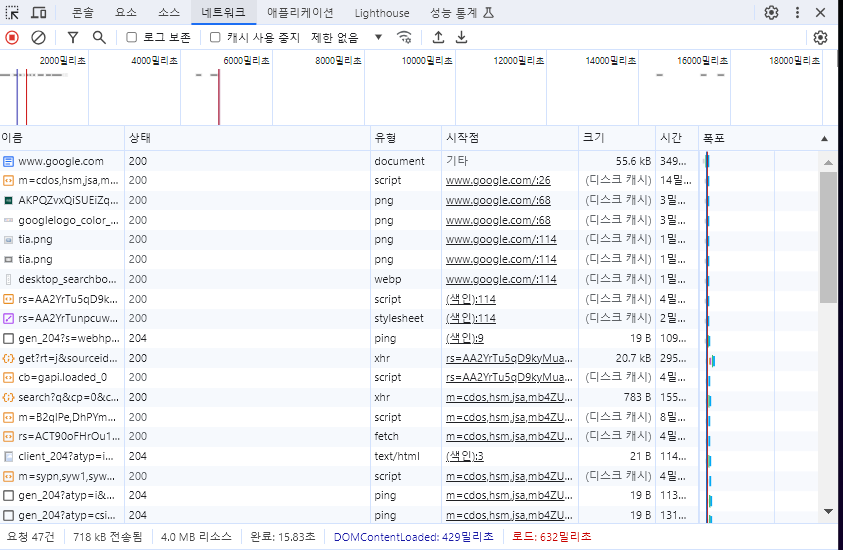Click 718 kB 전송됨 in status bar
Image resolution: width=843 pixels, height=550 pixels.
tap(108, 537)
